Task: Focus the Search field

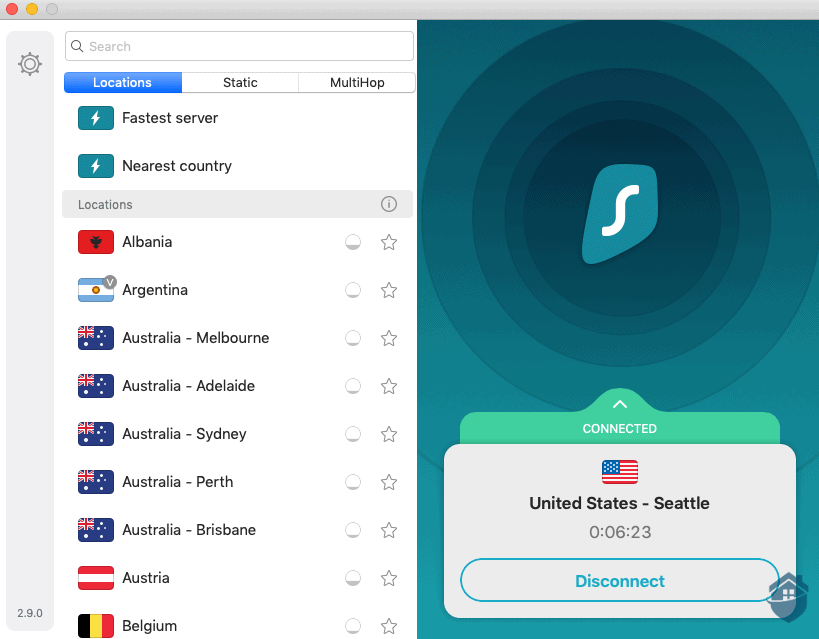Action: click(x=239, y=46)
